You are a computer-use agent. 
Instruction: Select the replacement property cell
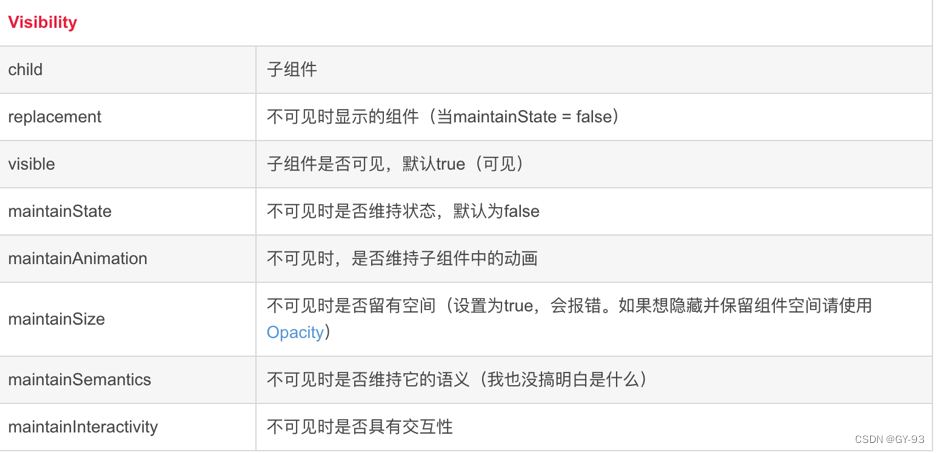click(128, 117)
